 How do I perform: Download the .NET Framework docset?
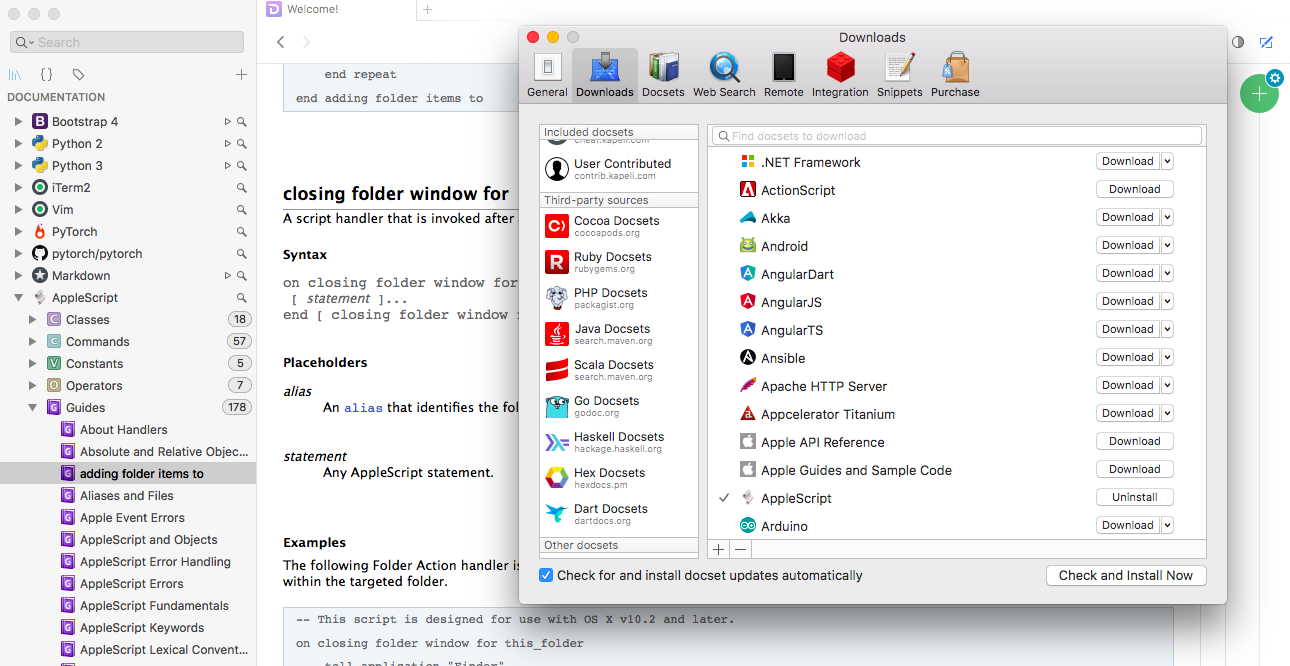pos(1128,161)
